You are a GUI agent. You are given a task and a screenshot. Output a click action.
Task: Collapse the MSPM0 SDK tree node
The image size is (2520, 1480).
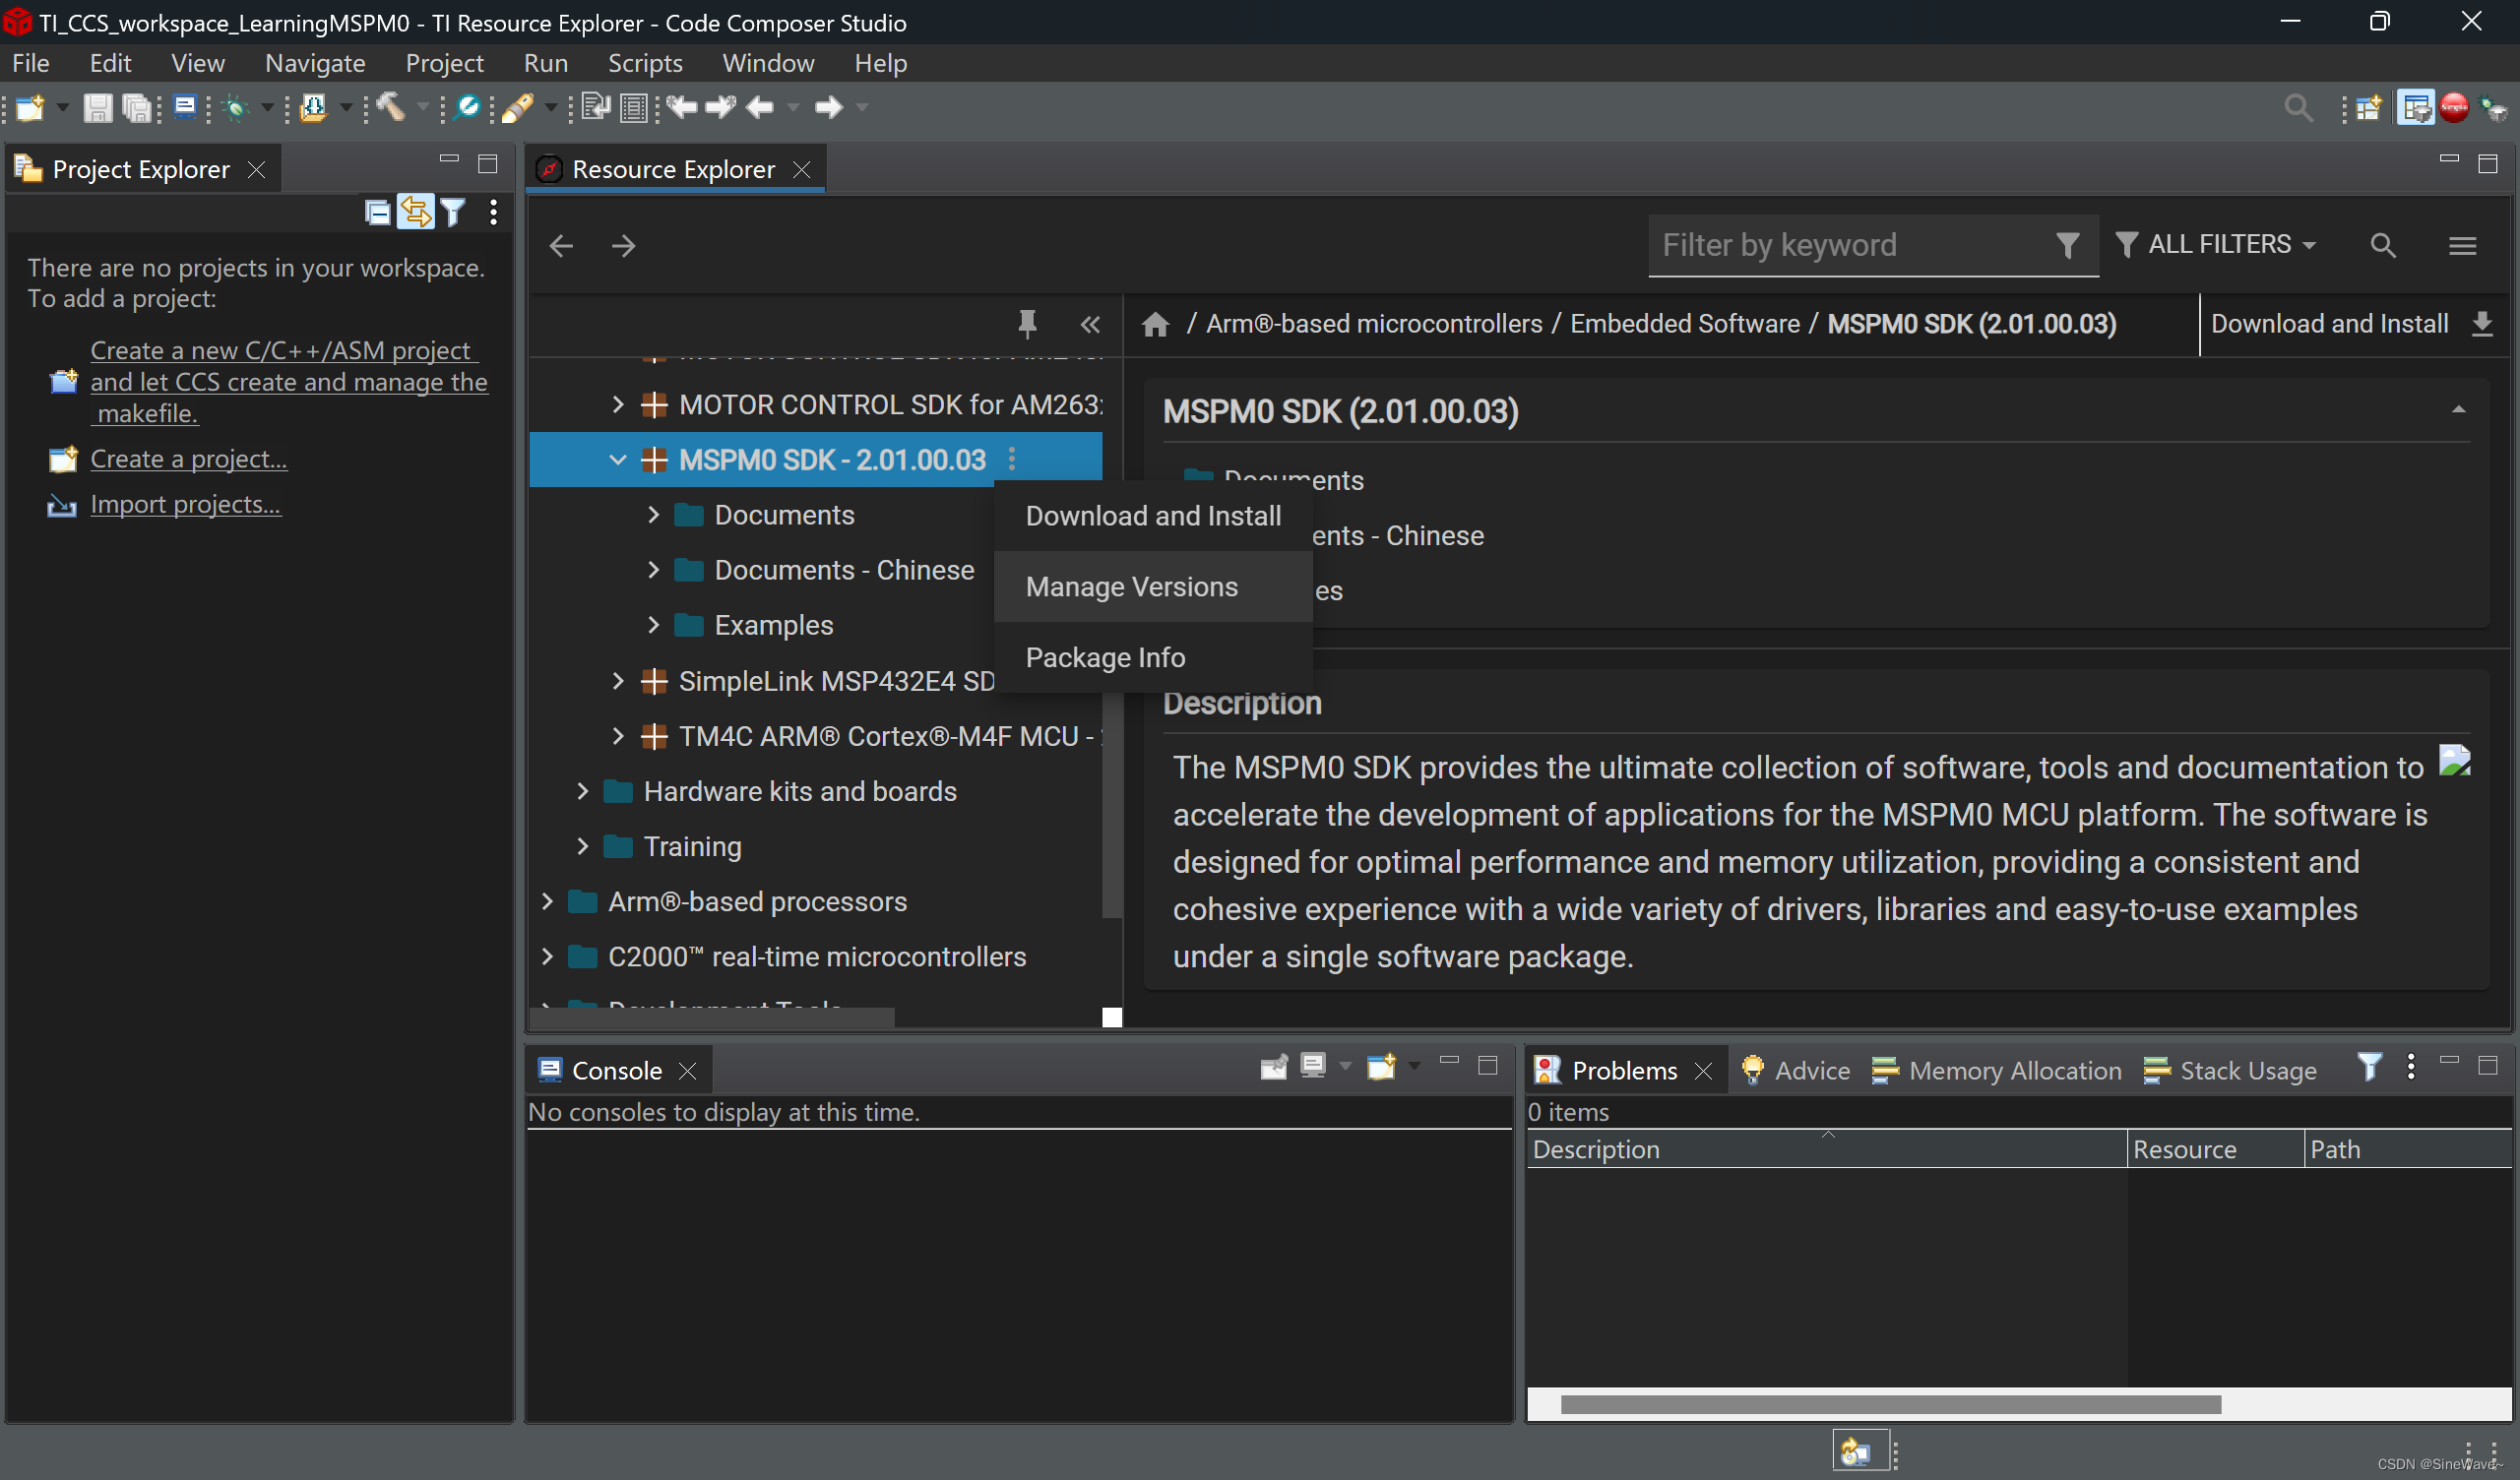point(617,459)
